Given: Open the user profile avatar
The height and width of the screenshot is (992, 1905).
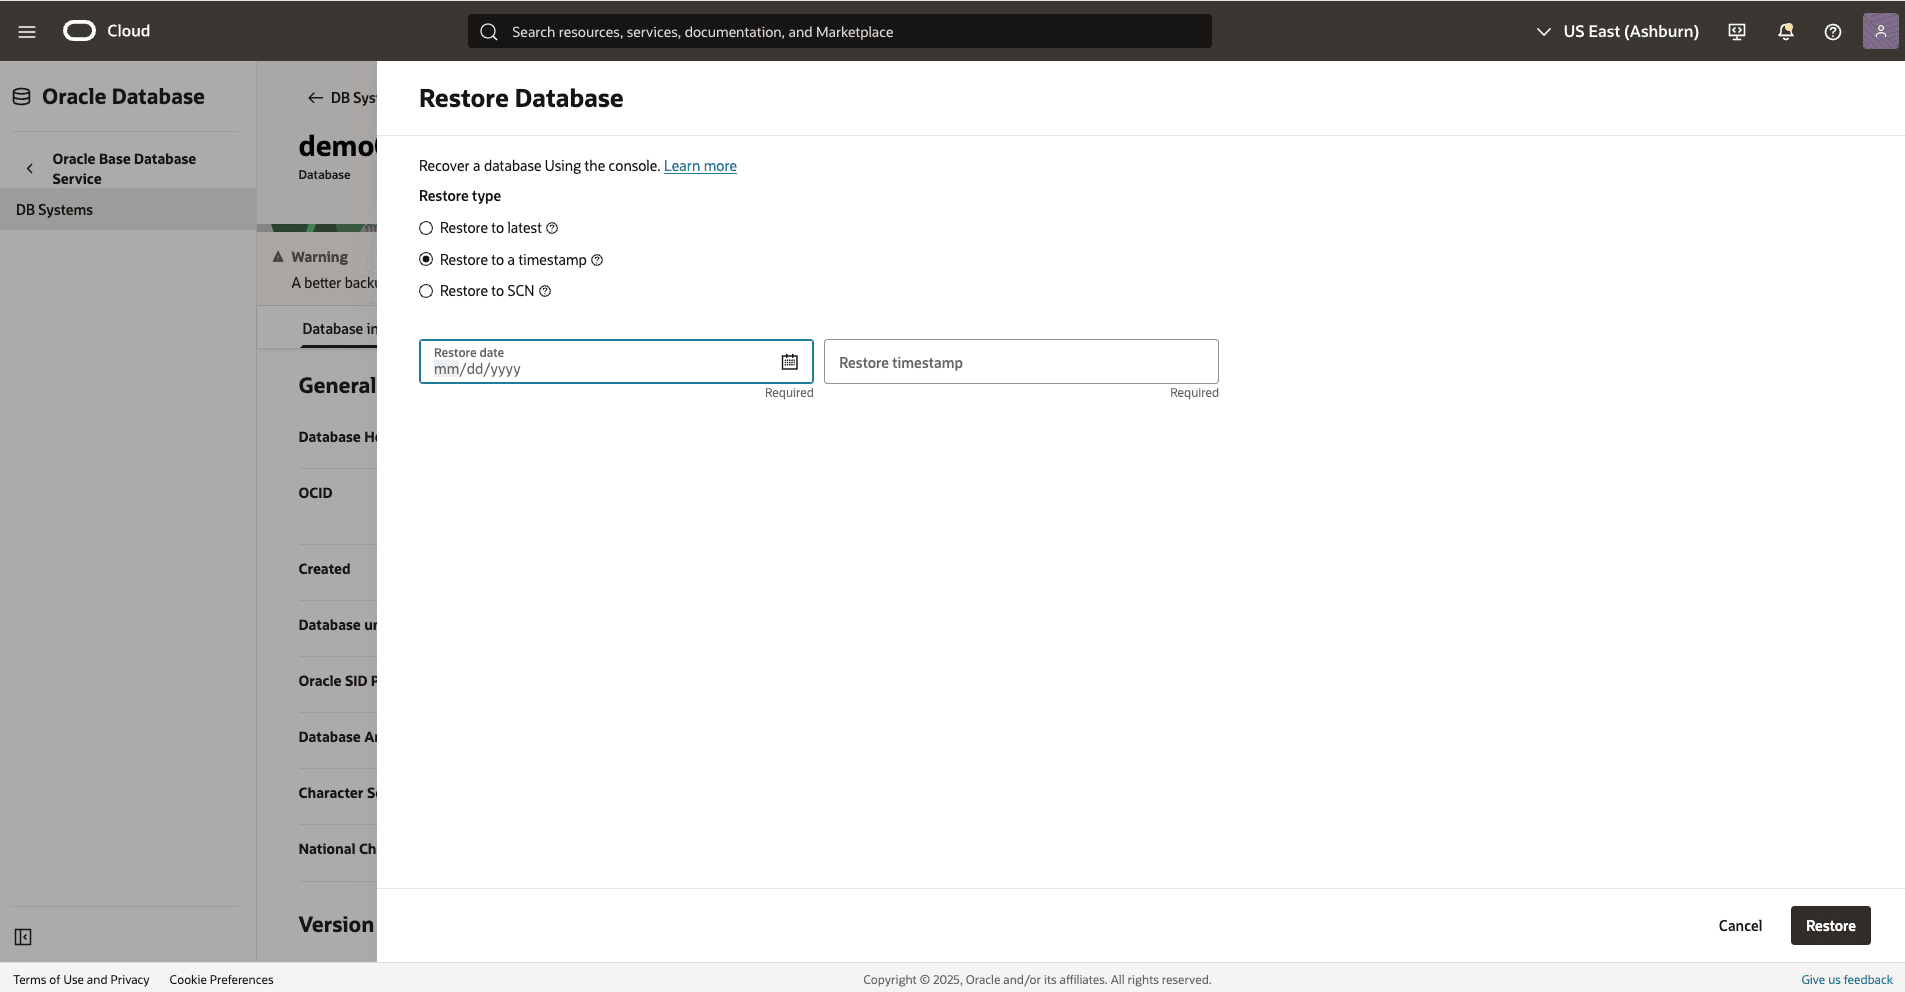Looking at the screenshot, I should point(1881,31).
